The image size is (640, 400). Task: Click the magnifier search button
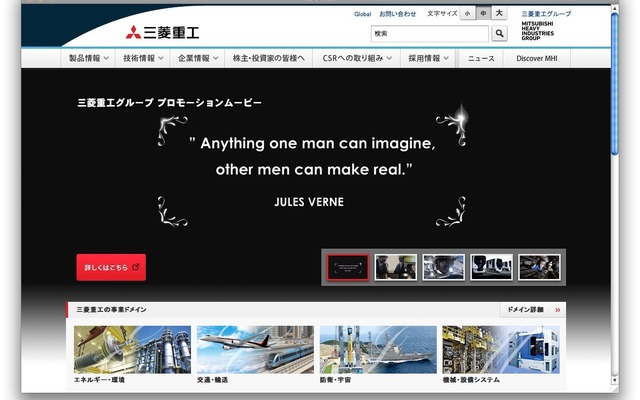[x=499, y=33]
